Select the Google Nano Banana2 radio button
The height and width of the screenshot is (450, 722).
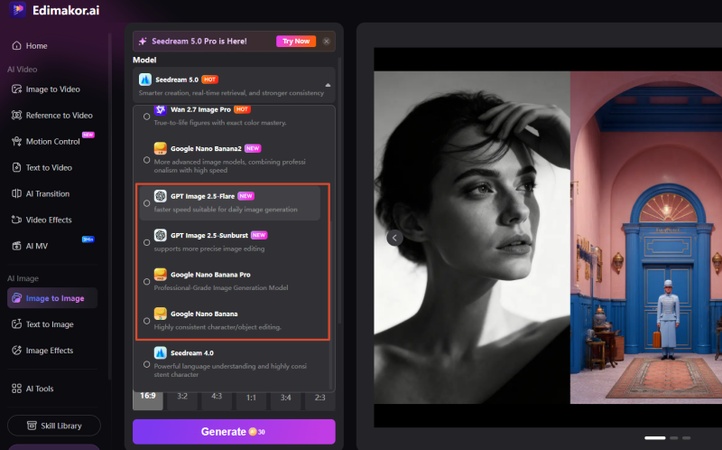point(146,160)
